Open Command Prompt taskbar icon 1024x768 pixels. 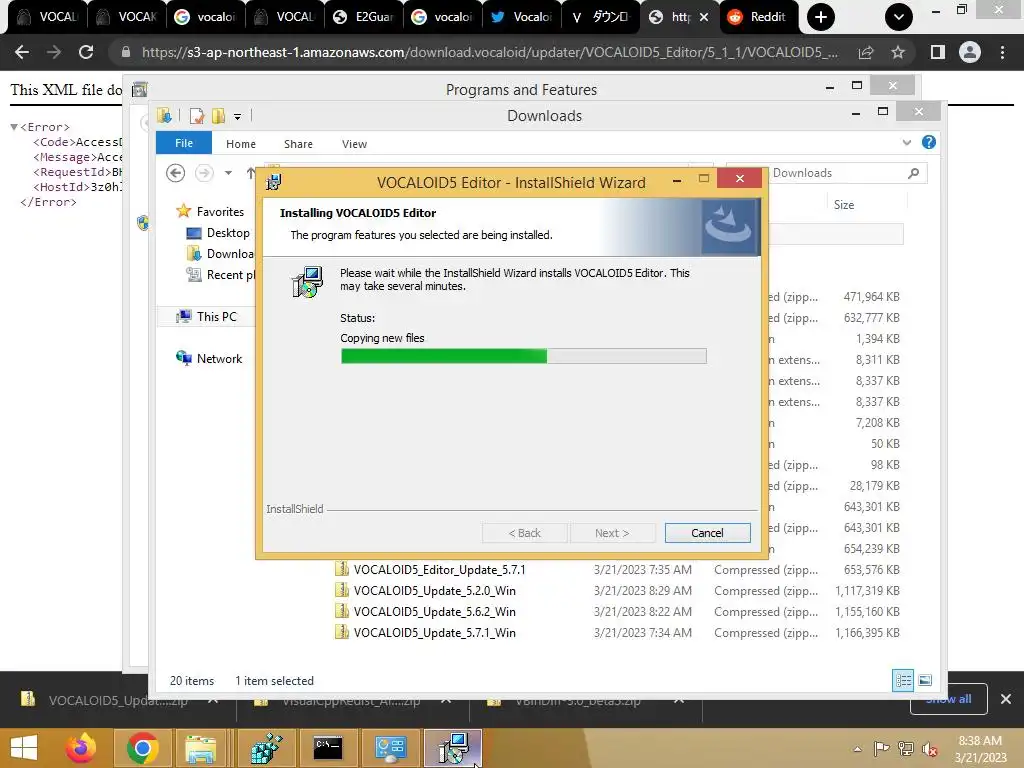327,748
